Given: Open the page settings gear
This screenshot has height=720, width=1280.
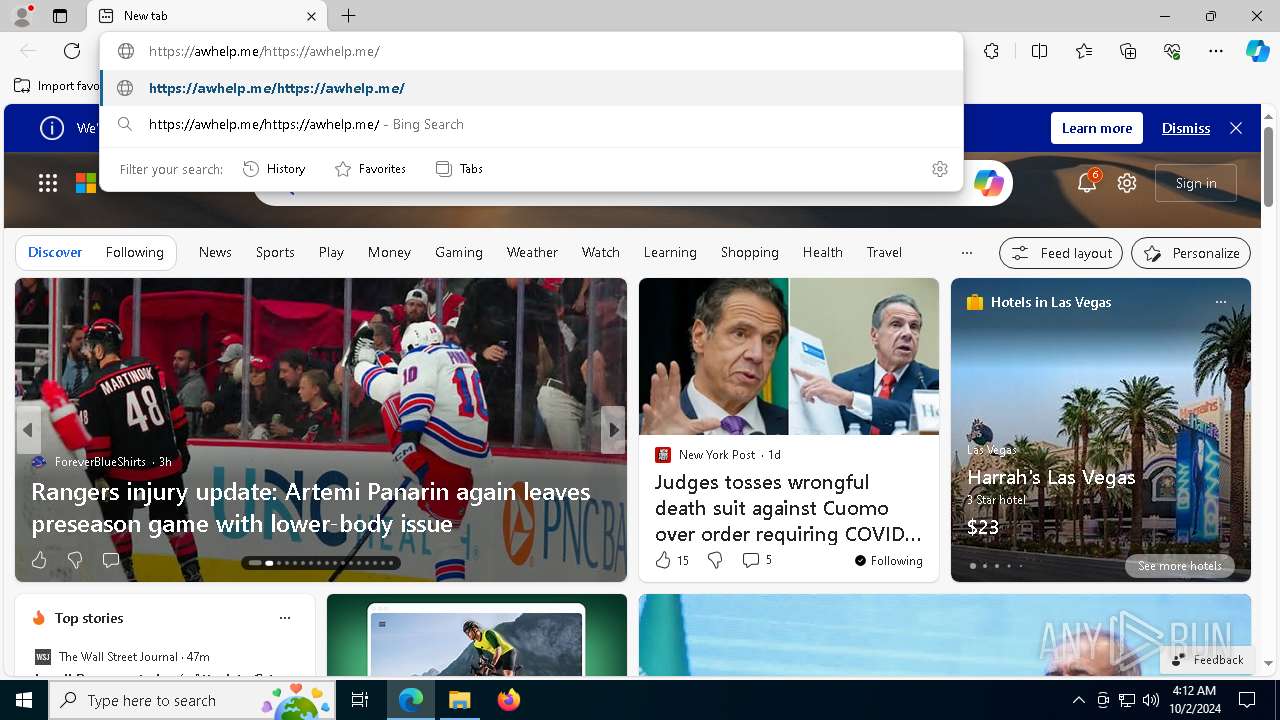Looking at the screenshot, I should pos(1127,183).
